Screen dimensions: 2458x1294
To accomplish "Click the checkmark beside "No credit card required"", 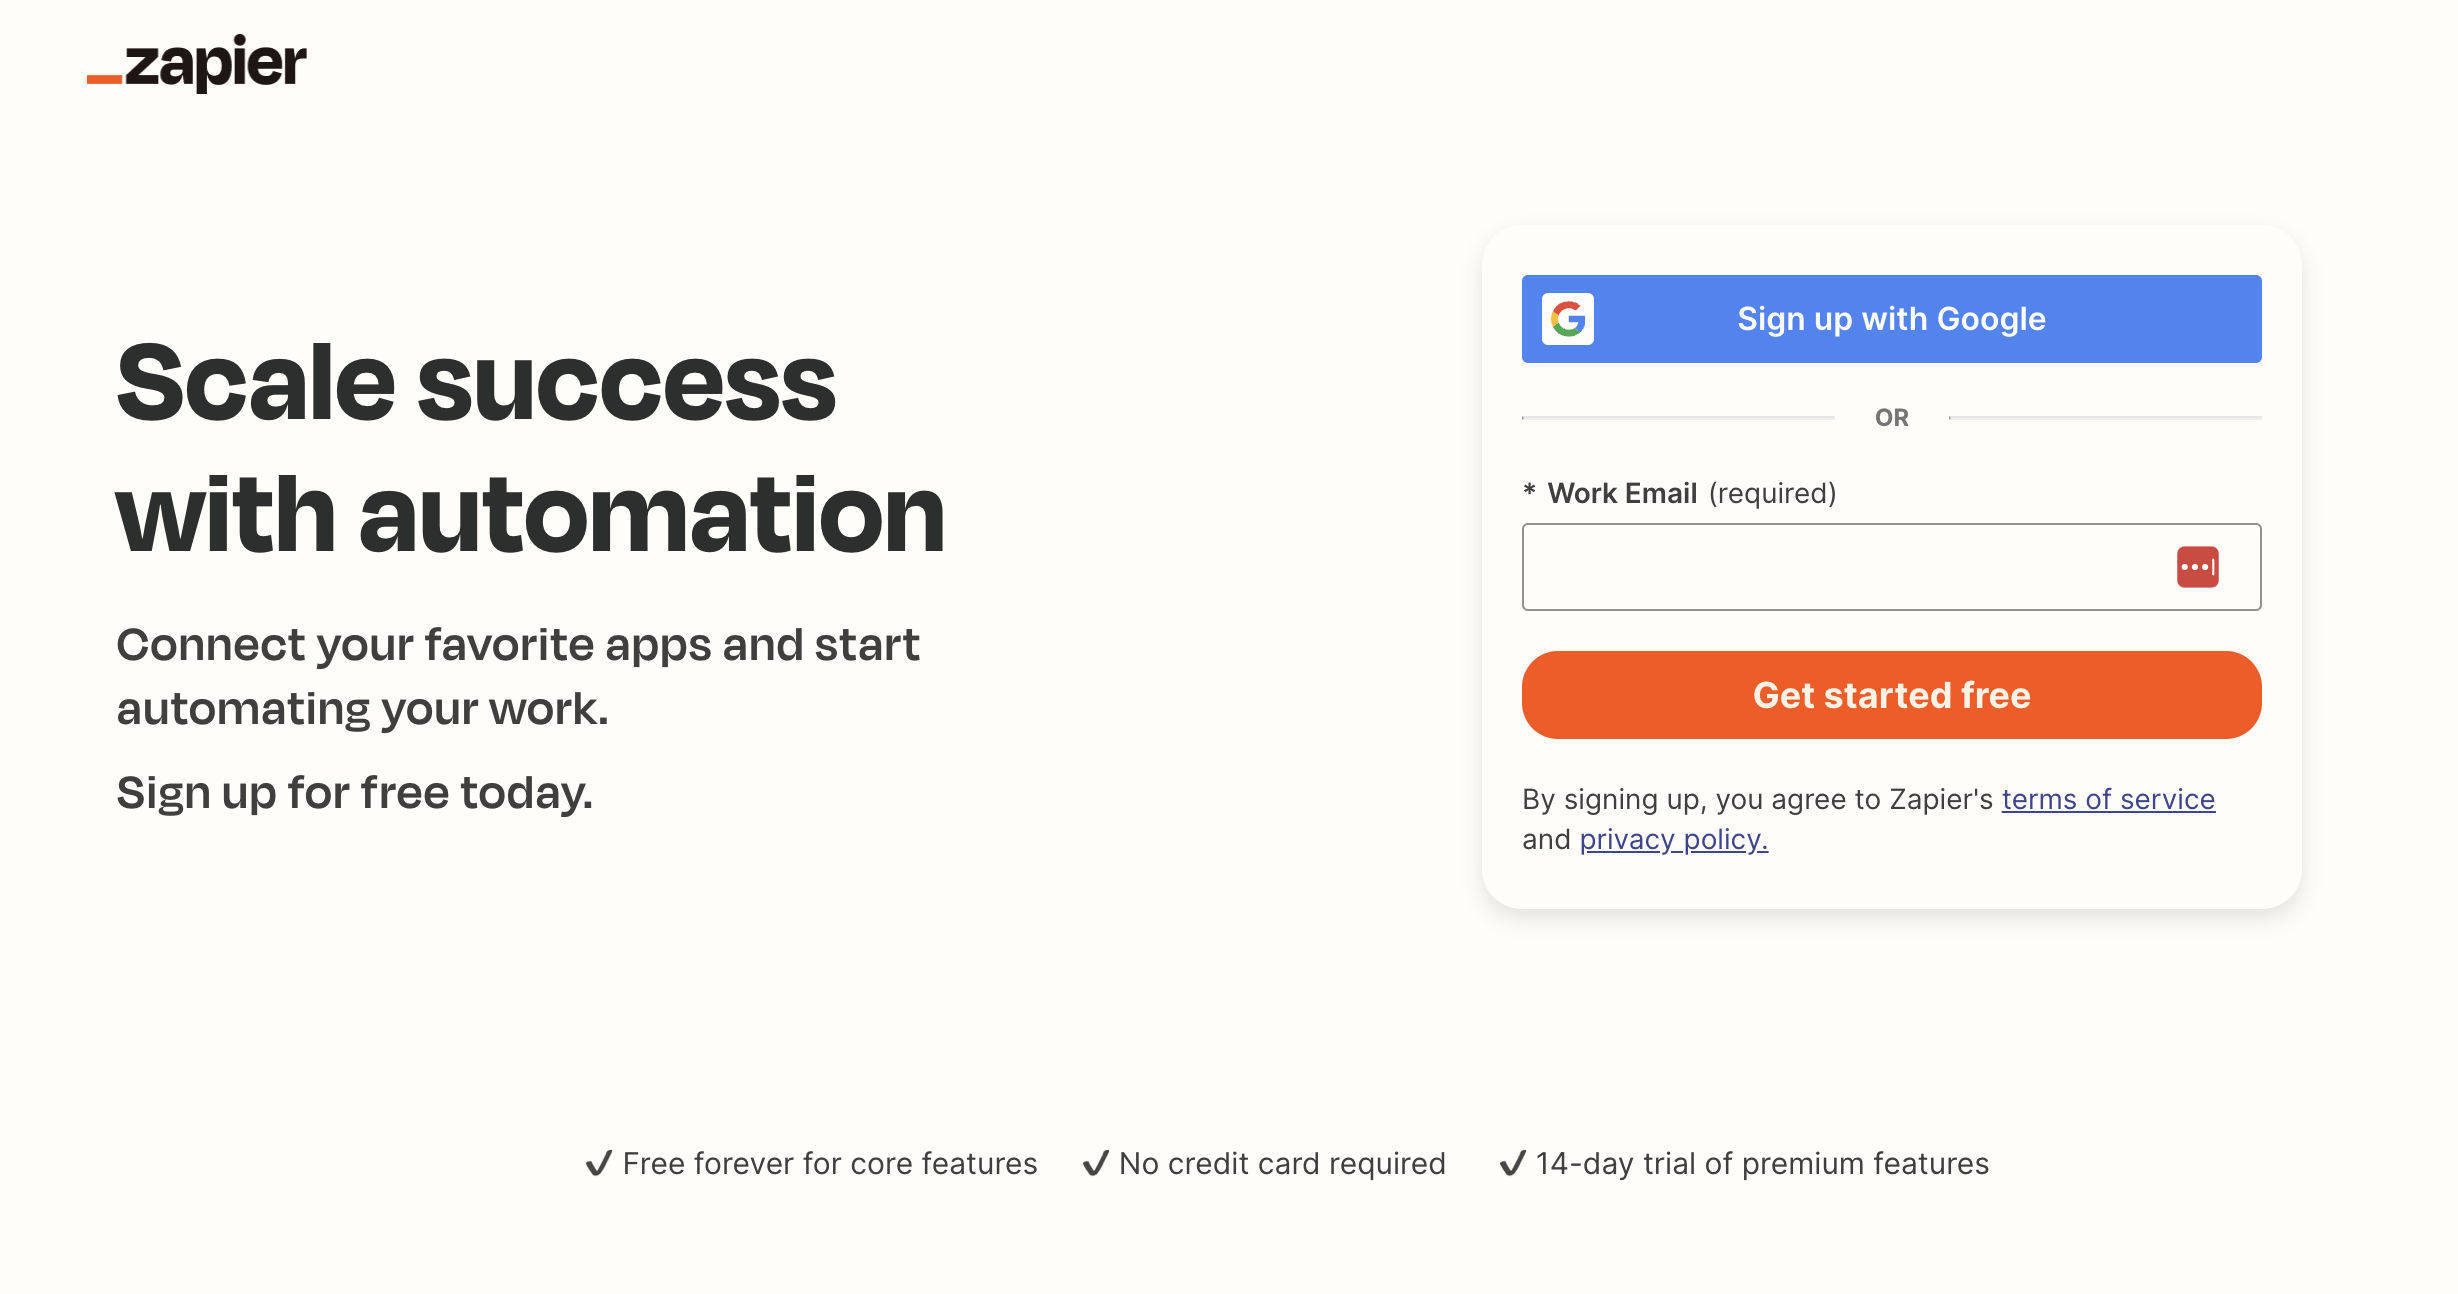I will (1095, 1163).
